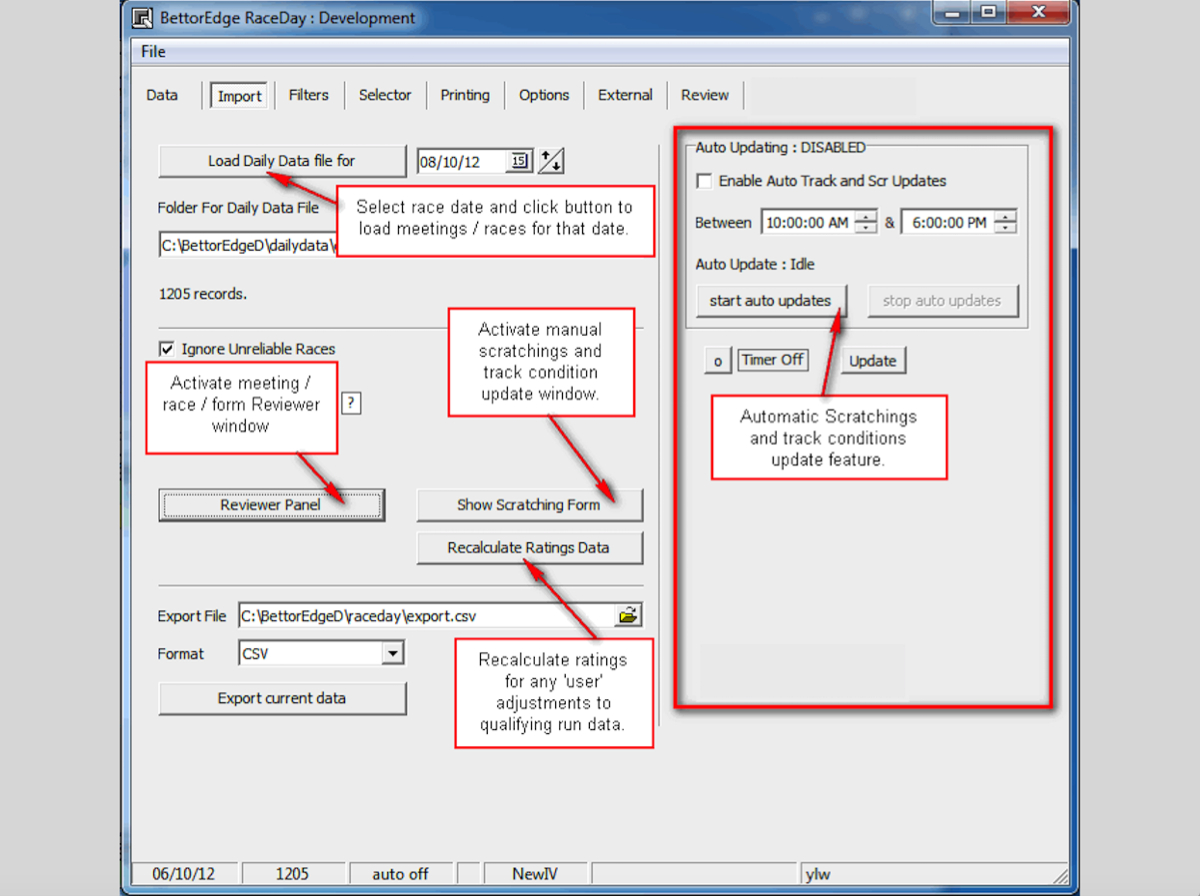
Task: Click the BettorEdge app icon in title bar
Action: [144, 17]
